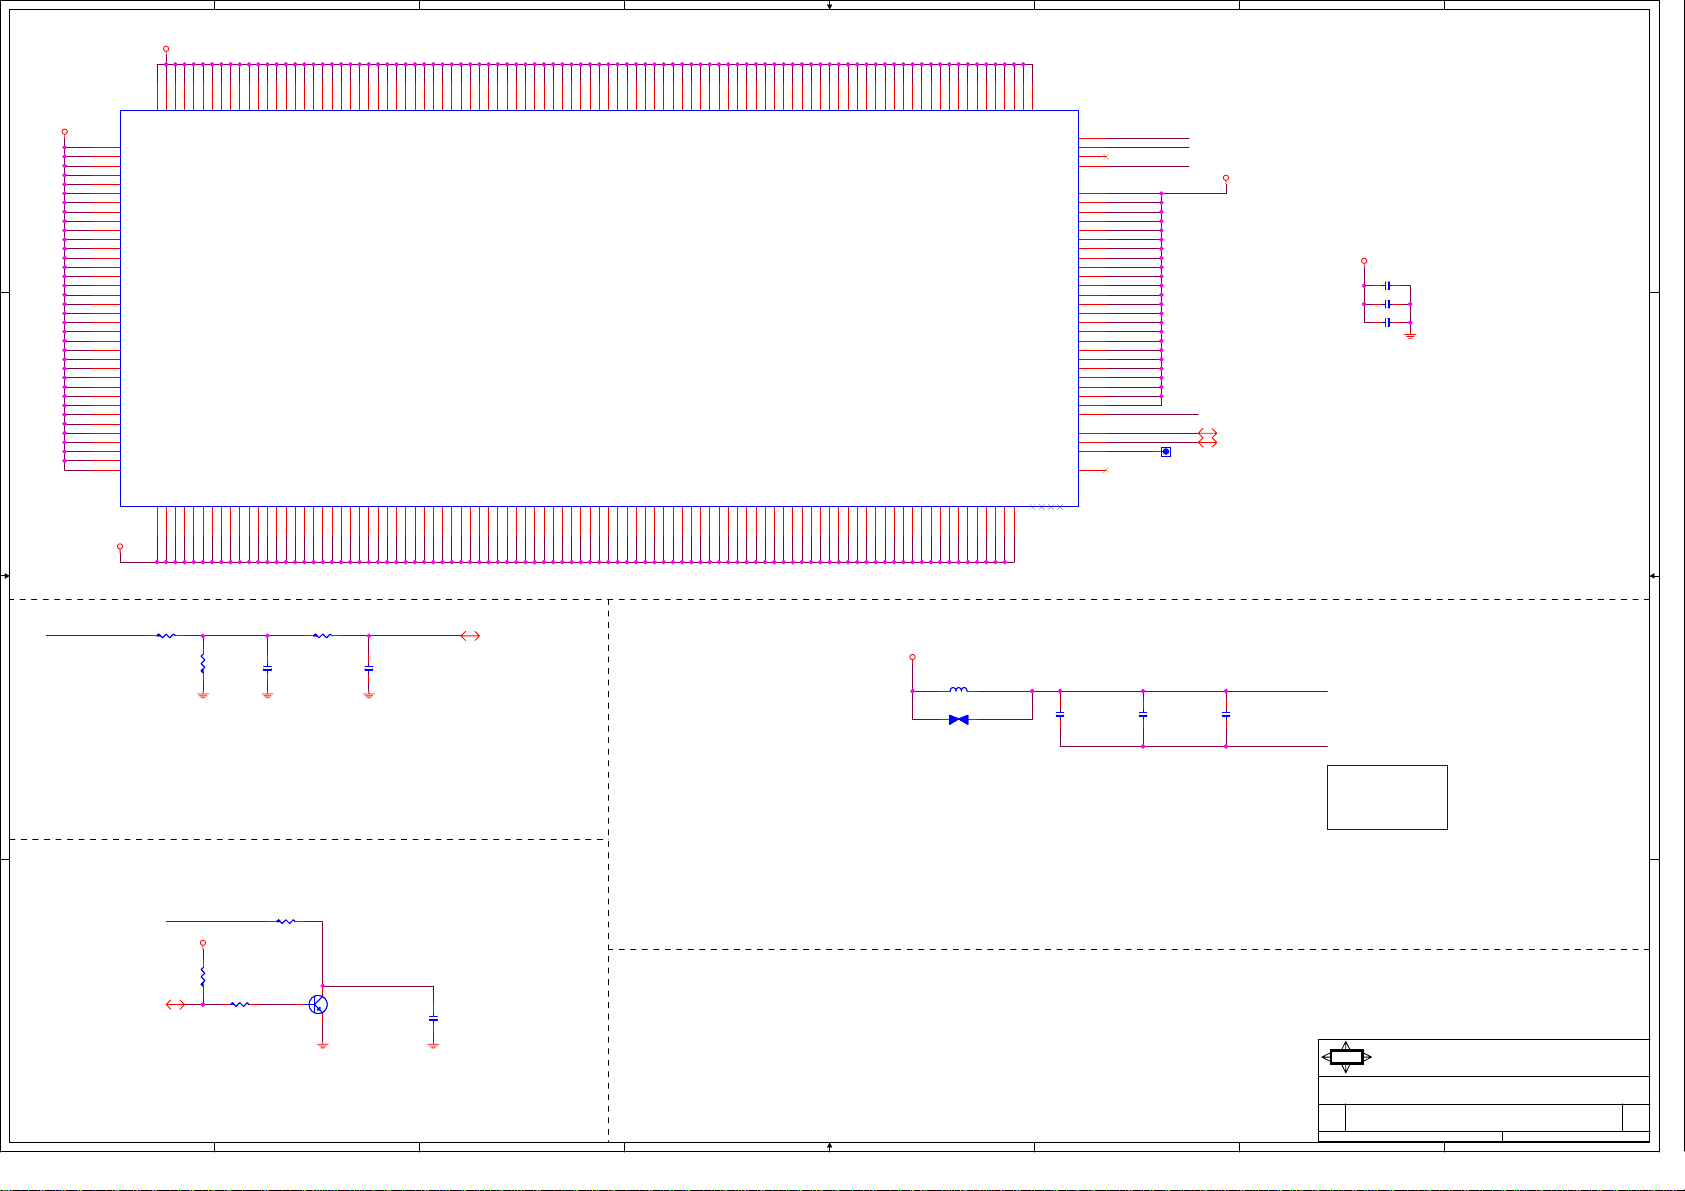Image resolution: width=1685 pixels, height=1191 pixels.
Task: Select the series resistor feeding the transistor base
Action: pos(240,1004)
